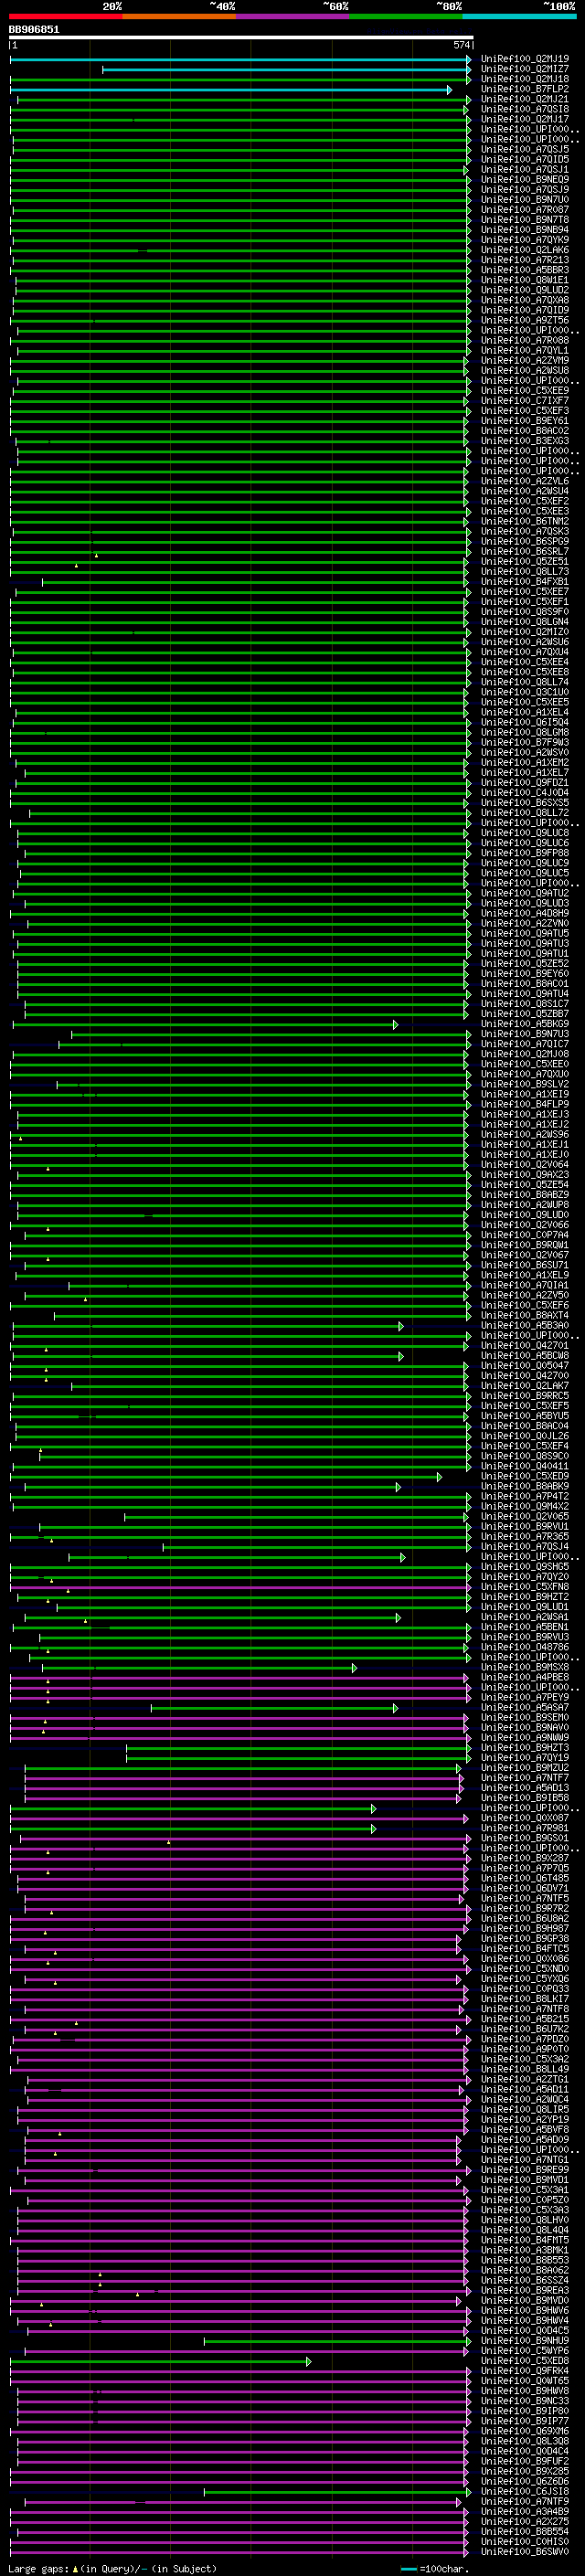Pick the entry UniRef100_Q0JL26
The height and width of the screenshot is (2576, 585).
click(525, 1435)
